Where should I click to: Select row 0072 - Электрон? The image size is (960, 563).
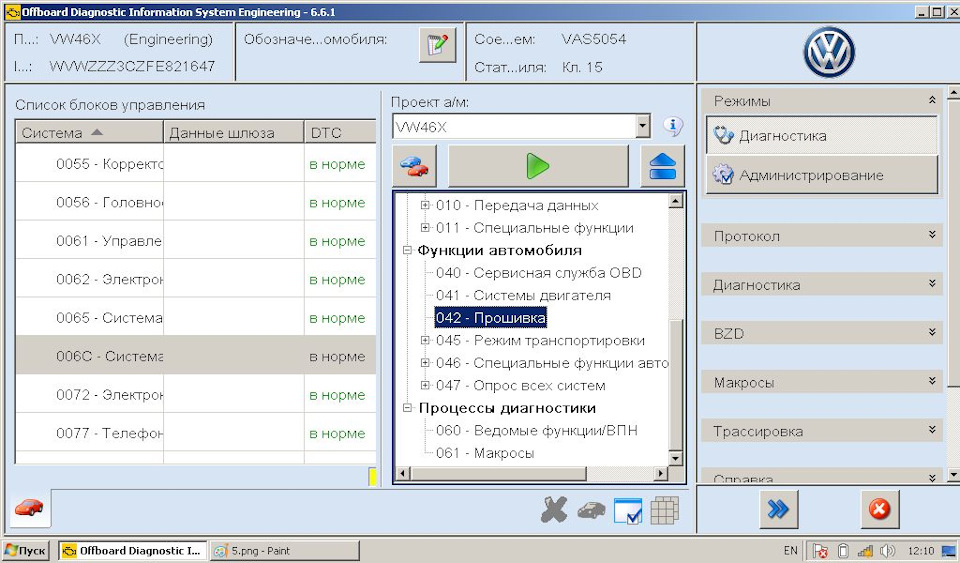(x=196, y=395)
